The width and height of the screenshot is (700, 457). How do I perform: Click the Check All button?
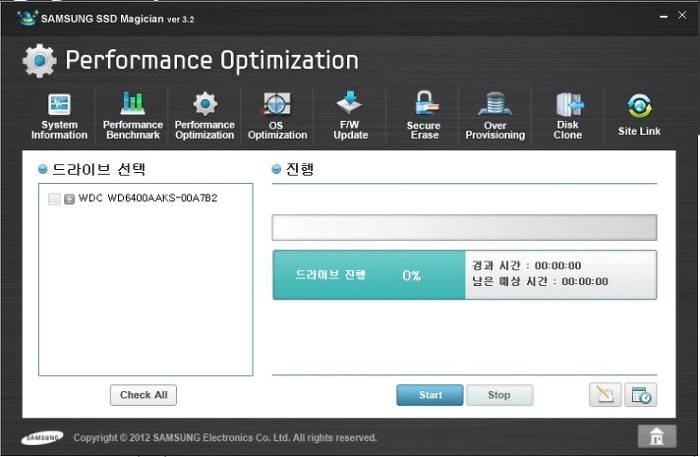[x=143, y=395]
